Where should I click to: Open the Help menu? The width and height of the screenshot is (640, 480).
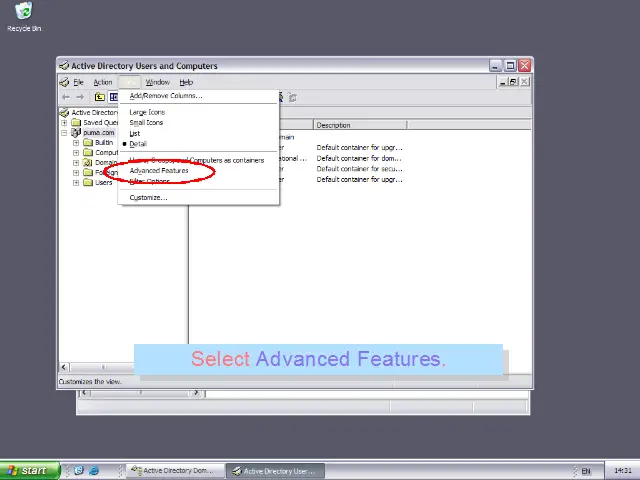pyautogui.click(x=186, y=82)
